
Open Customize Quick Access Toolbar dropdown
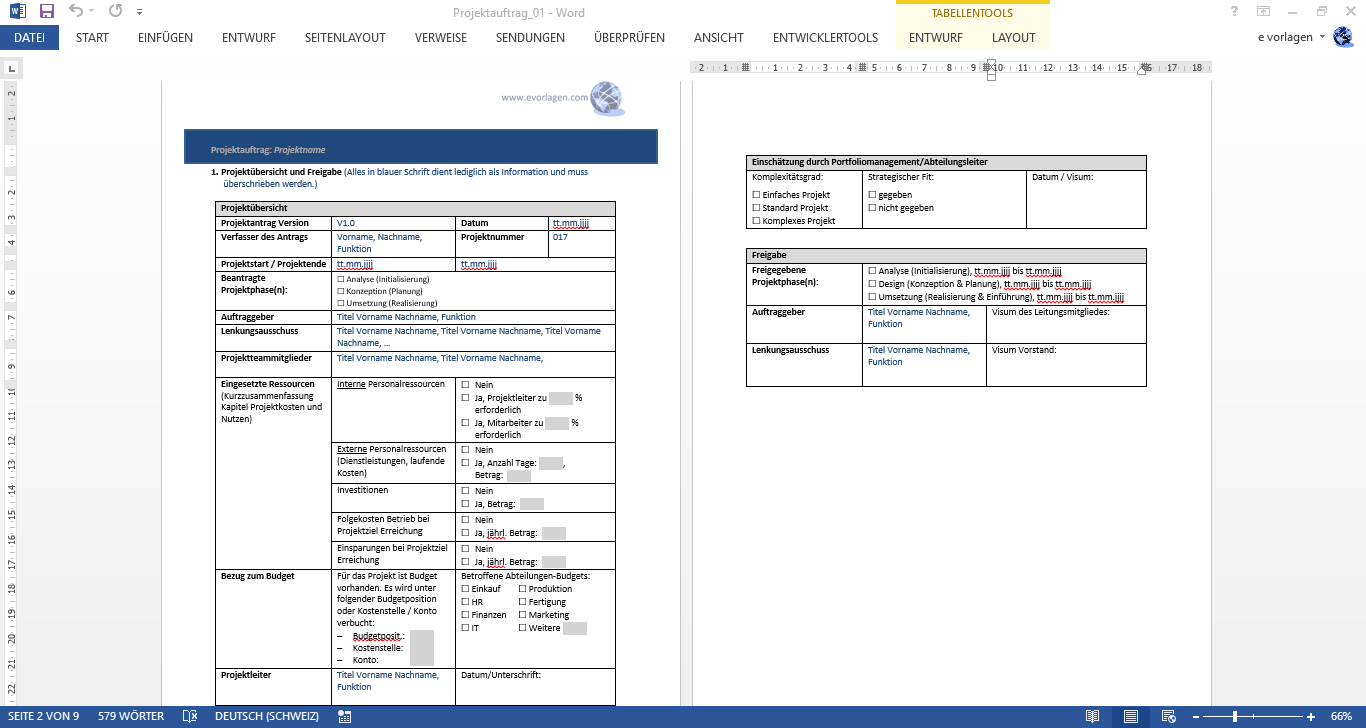click(x=138, y=13)
